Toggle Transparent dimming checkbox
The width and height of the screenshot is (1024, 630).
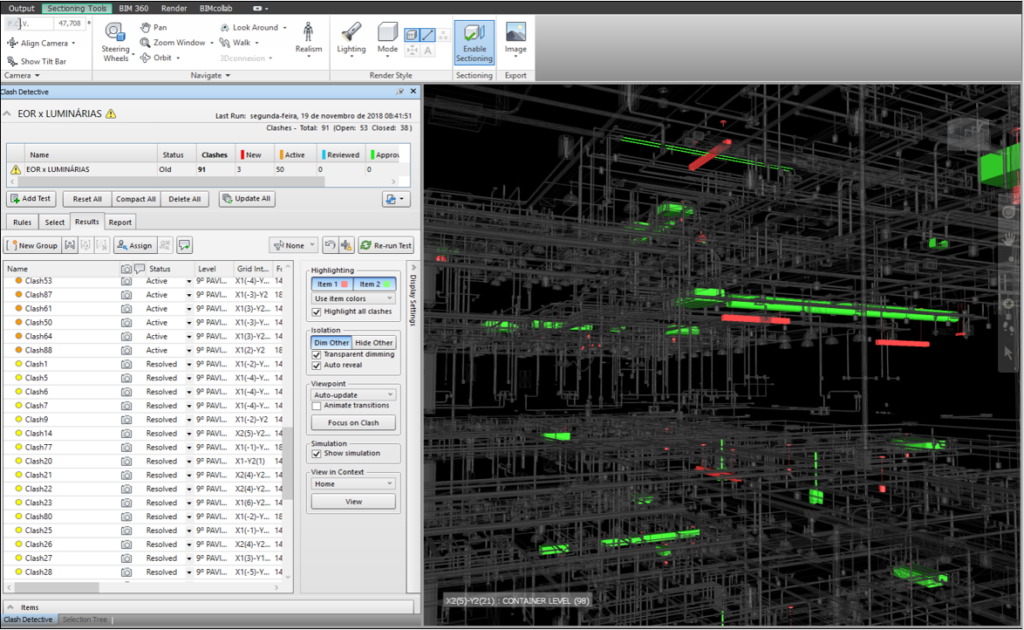click(x=317, y=354)
